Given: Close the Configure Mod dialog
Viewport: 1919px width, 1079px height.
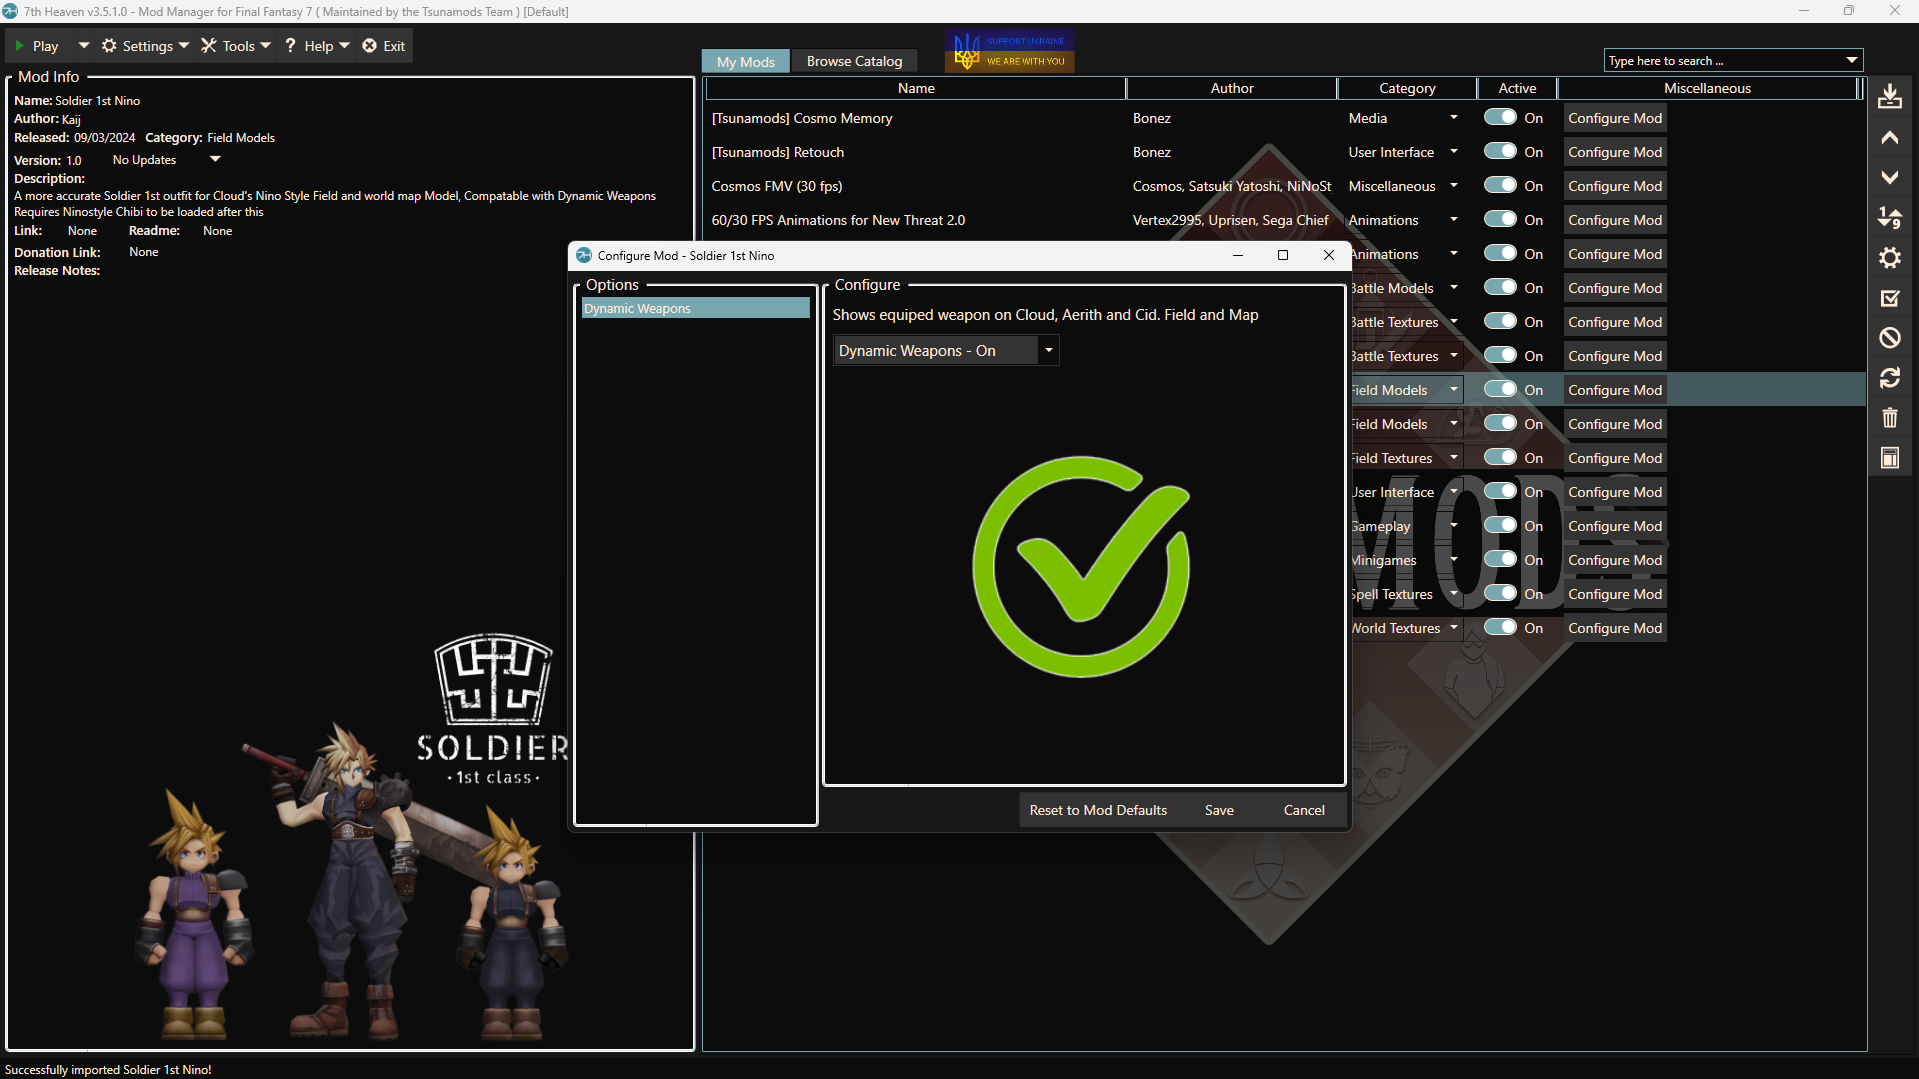Looking at the screenshot, I should pos(1328,255).
